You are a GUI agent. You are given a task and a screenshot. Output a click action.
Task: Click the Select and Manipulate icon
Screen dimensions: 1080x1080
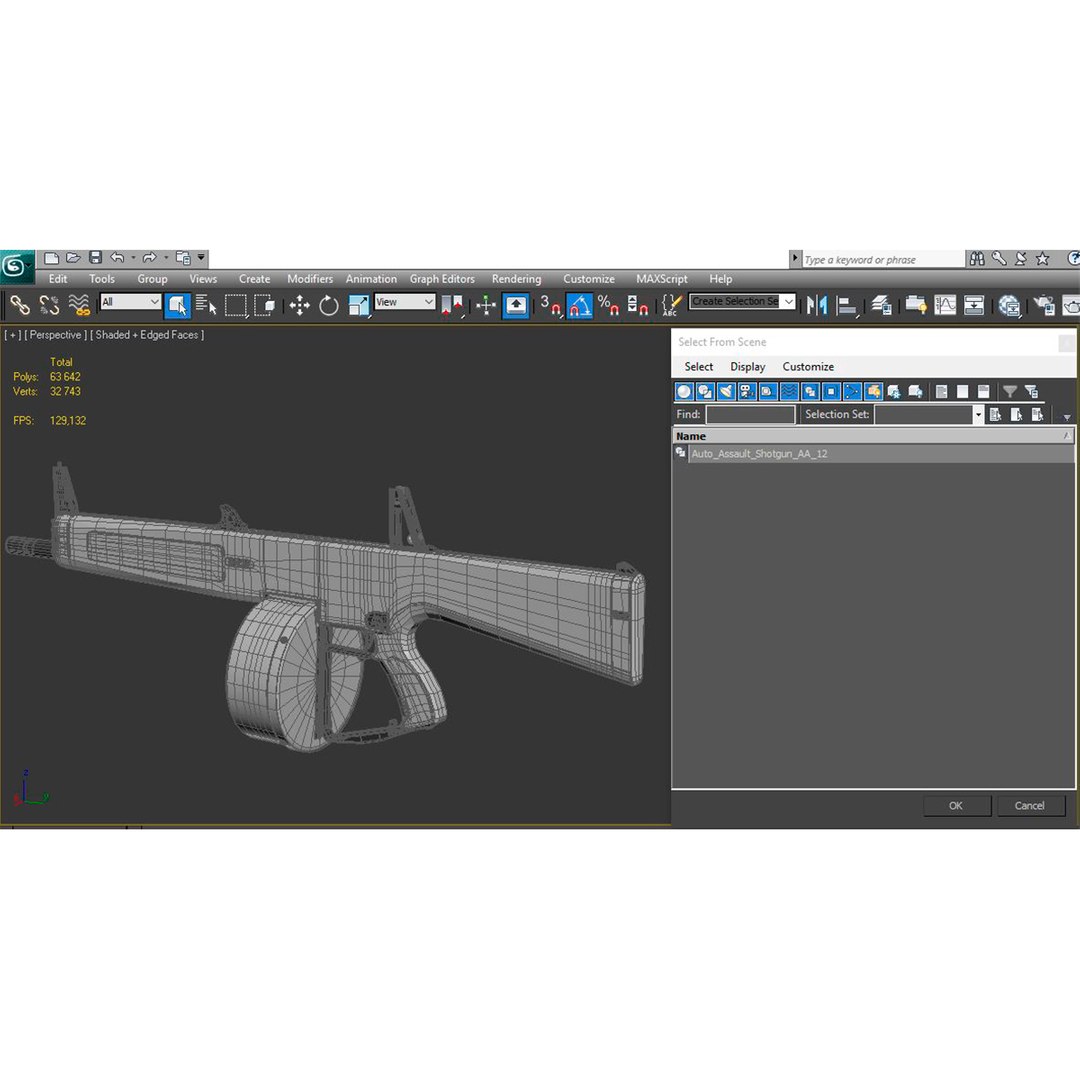(486, 305)
